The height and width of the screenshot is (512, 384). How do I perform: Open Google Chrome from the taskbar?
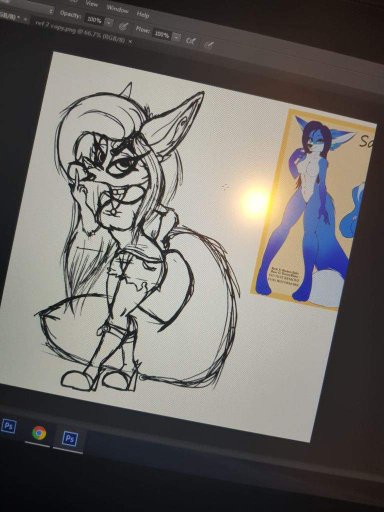(39, 433)
